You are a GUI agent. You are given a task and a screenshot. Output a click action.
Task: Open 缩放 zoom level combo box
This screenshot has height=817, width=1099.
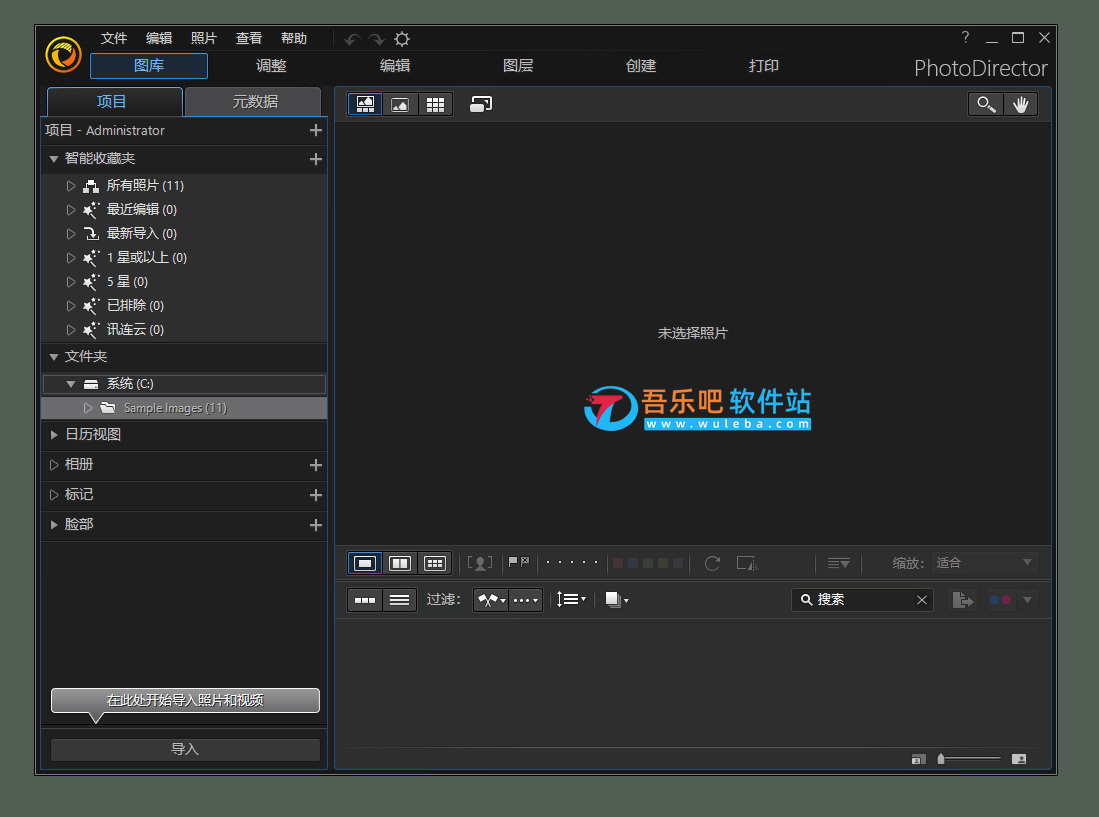tap(984, 563)
